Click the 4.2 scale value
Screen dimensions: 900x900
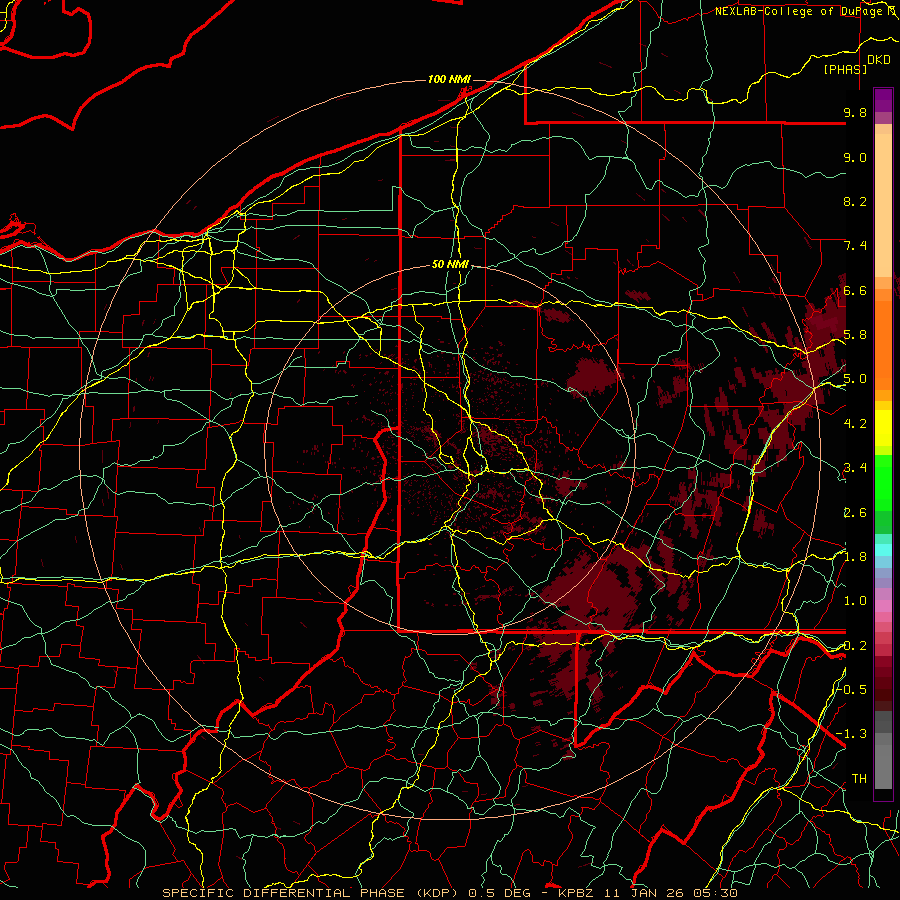[x=855, y=424]
